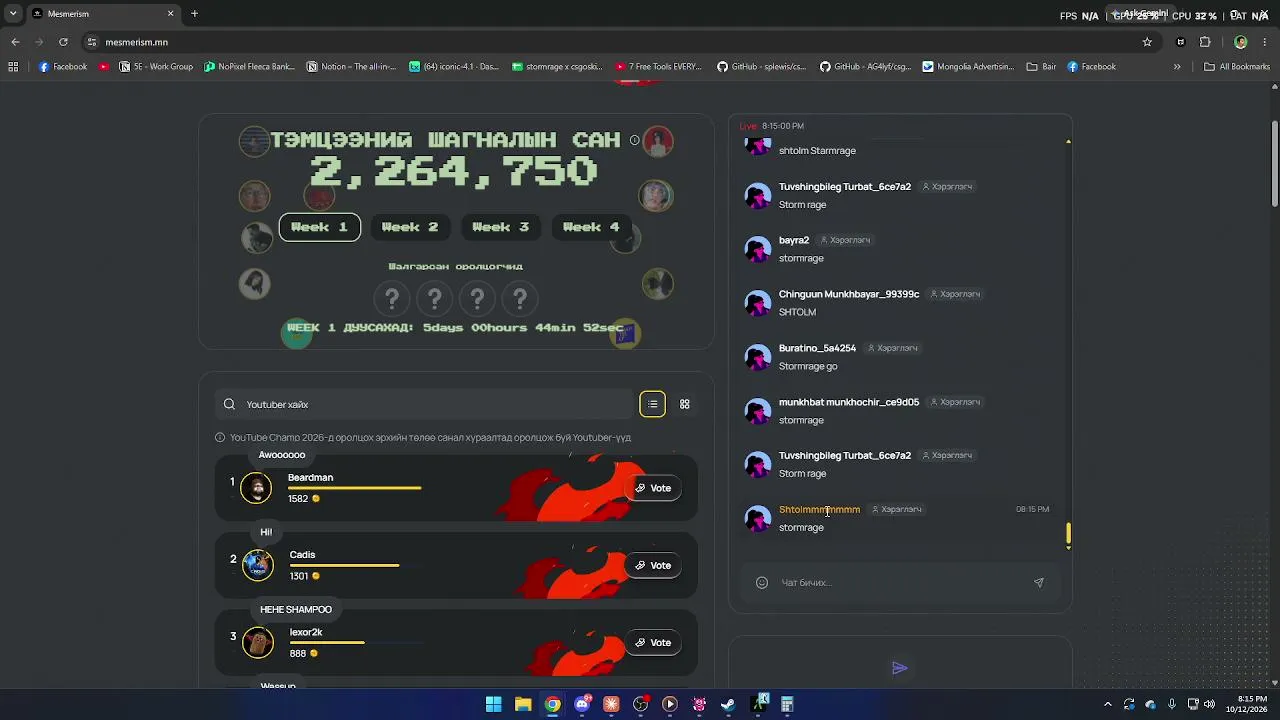Click the chat panel scrollbar thumb
The image size is (1280, 720).
(1068, 533)
